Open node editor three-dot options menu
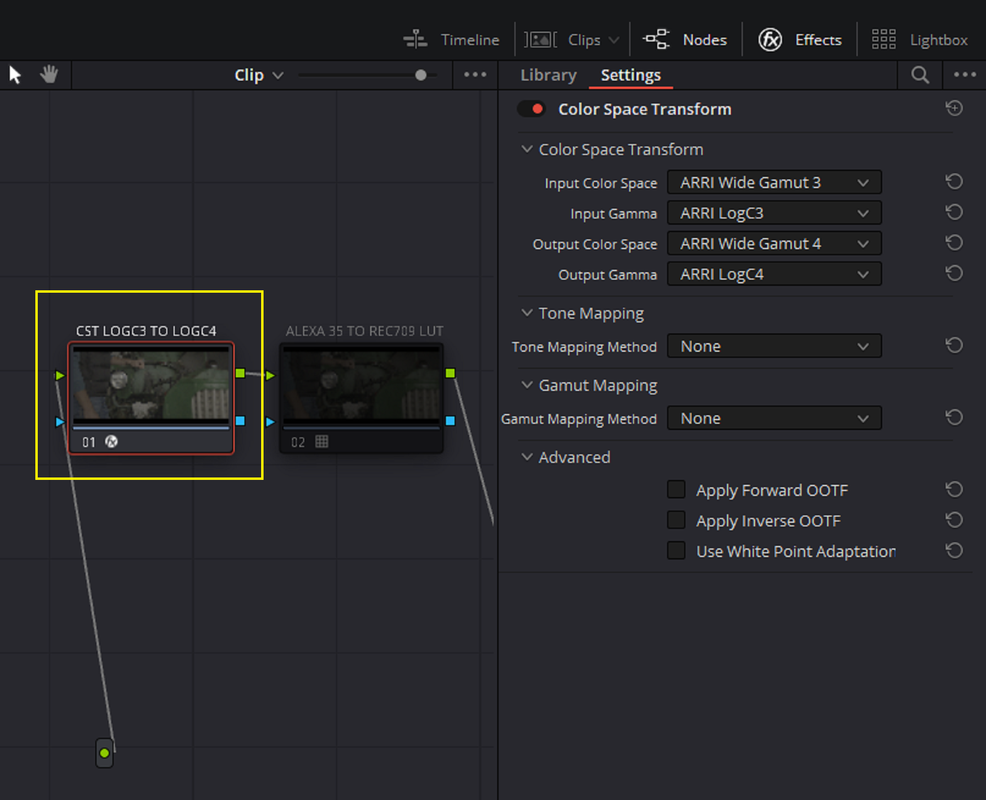 [x=475, y=75]
